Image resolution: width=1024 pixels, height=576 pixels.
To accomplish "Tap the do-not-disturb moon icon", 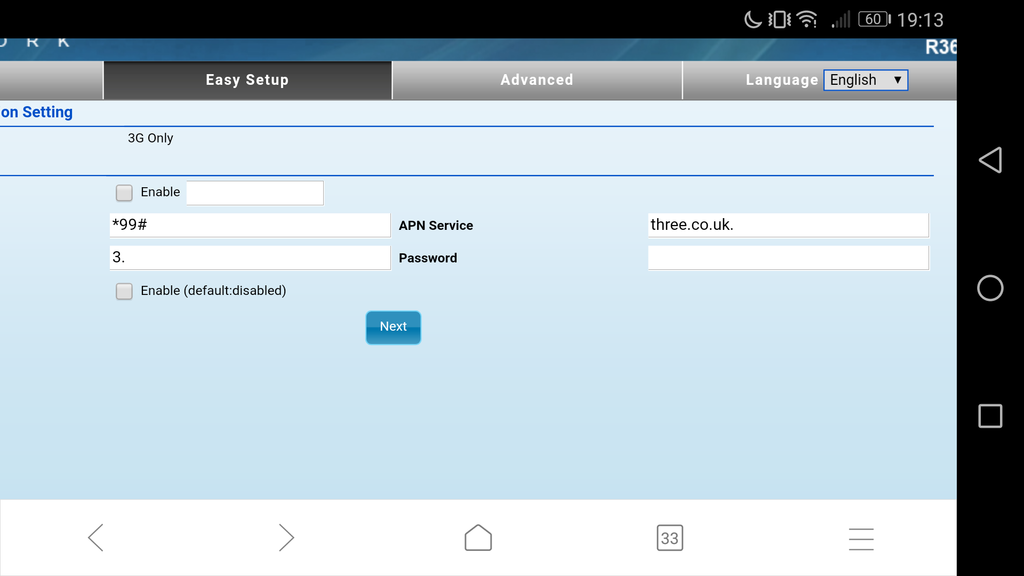I will click(x=753, y=20).
